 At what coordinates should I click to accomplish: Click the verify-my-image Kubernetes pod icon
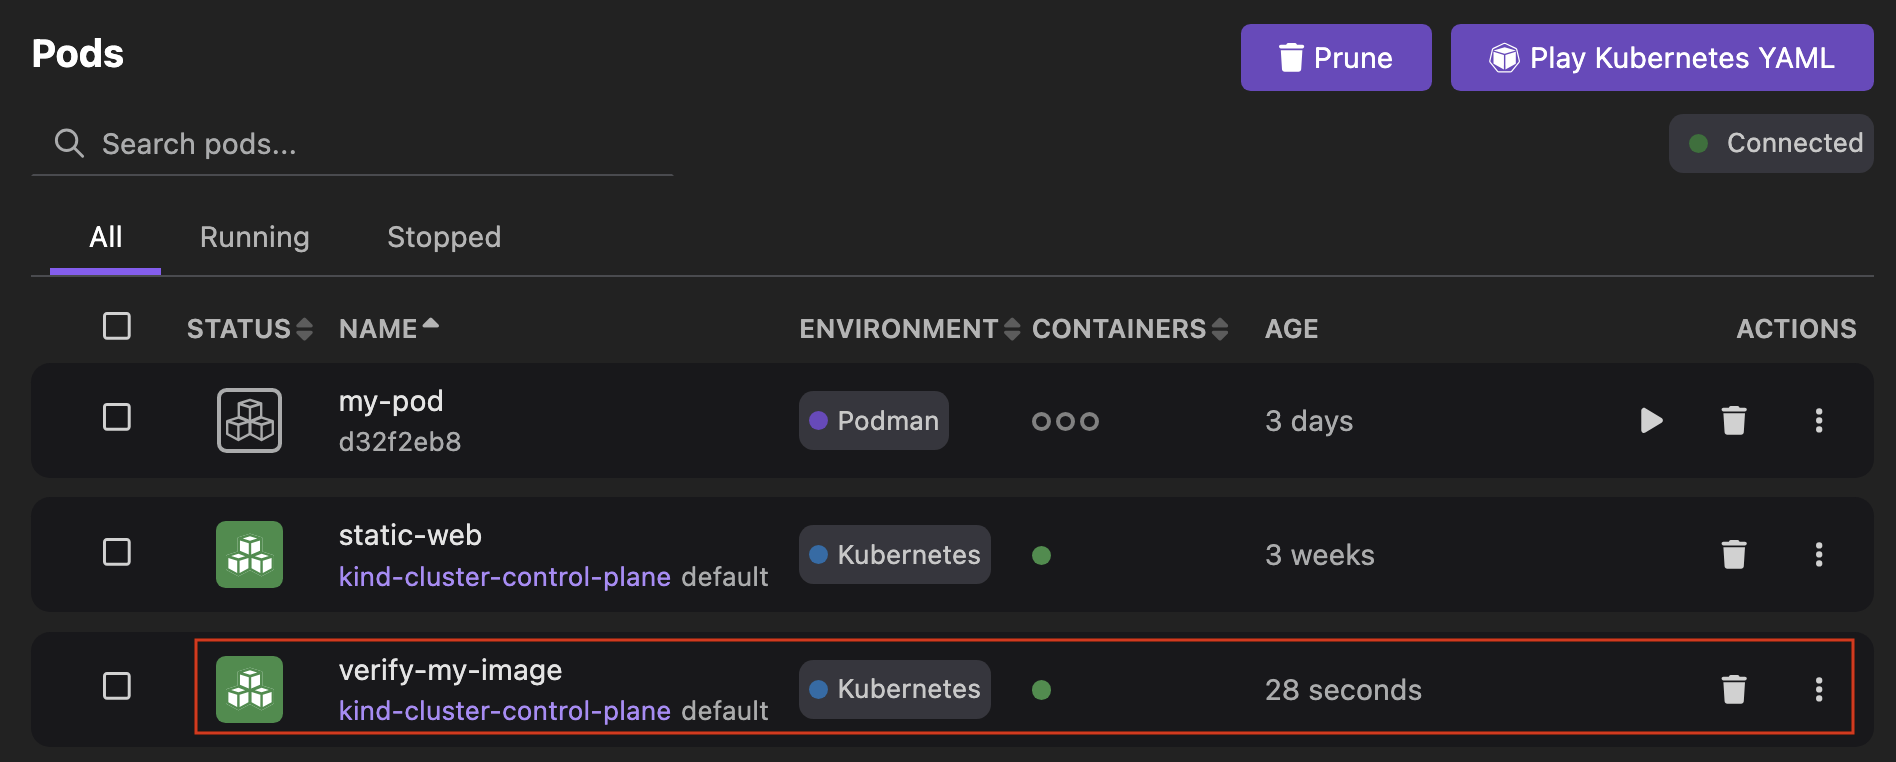tap(249, 689)
